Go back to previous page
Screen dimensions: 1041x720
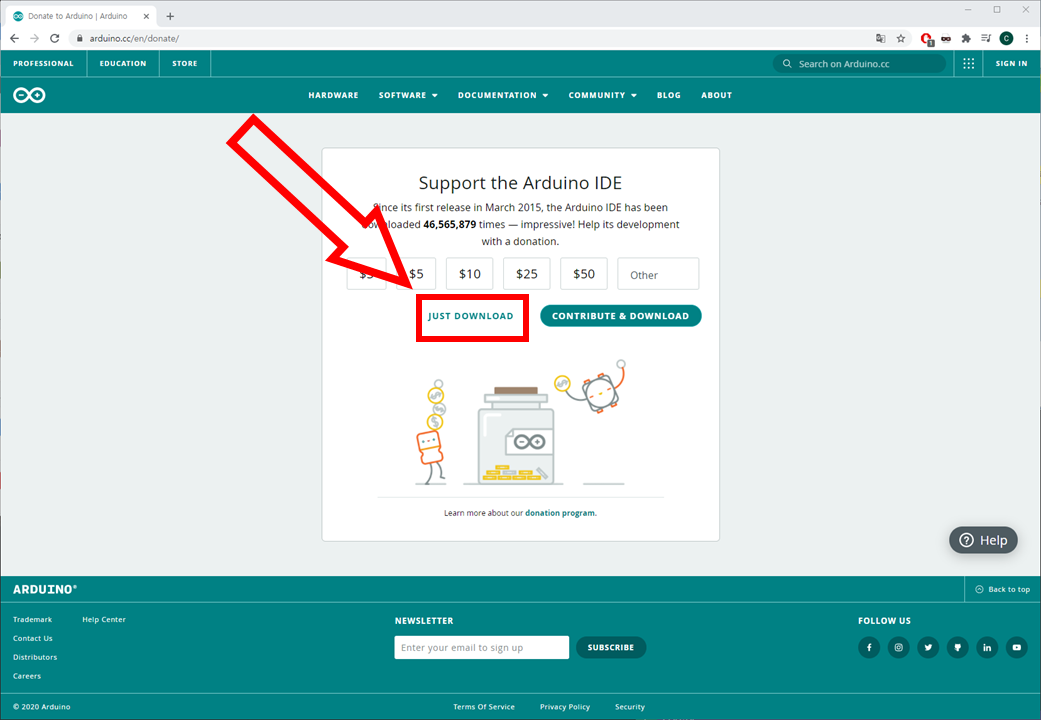pyautogui.click(x=15, y=39)
